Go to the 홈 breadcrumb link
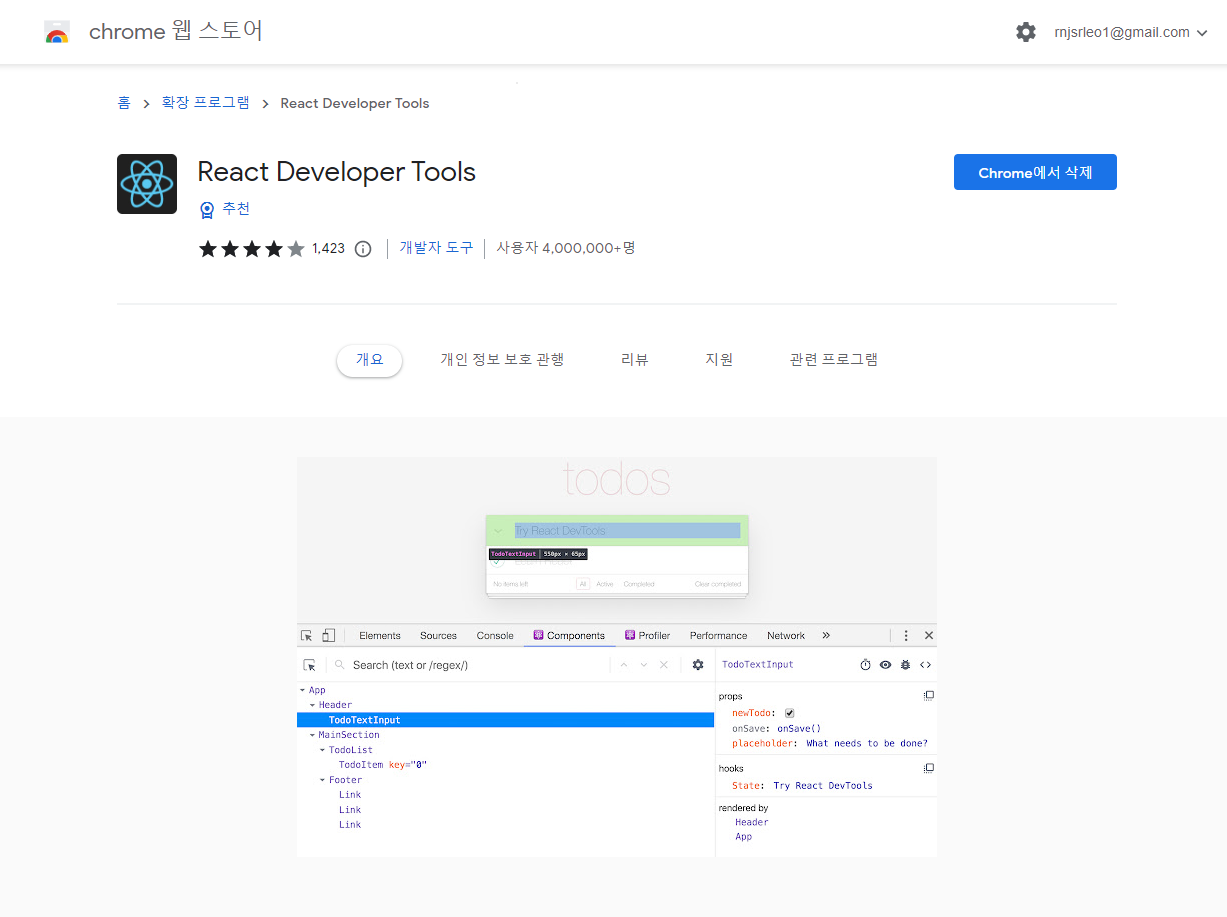This screenshot has width=1227, height=917. [x=124, y=103]
